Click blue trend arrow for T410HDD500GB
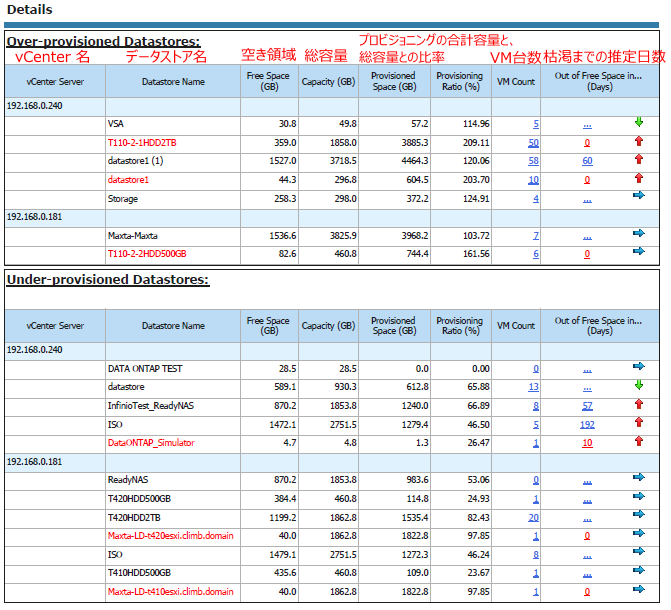Image resolution: width=671 pixels, height=610 pixels. click(638, 570)
